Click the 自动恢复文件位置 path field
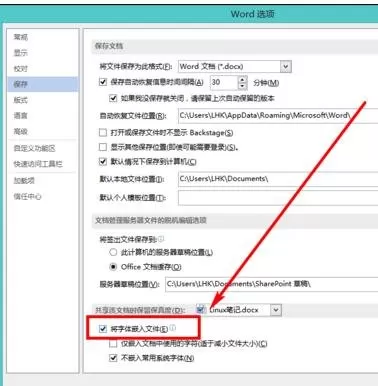Viewport: 378px width, 386px height. [278, 115]
